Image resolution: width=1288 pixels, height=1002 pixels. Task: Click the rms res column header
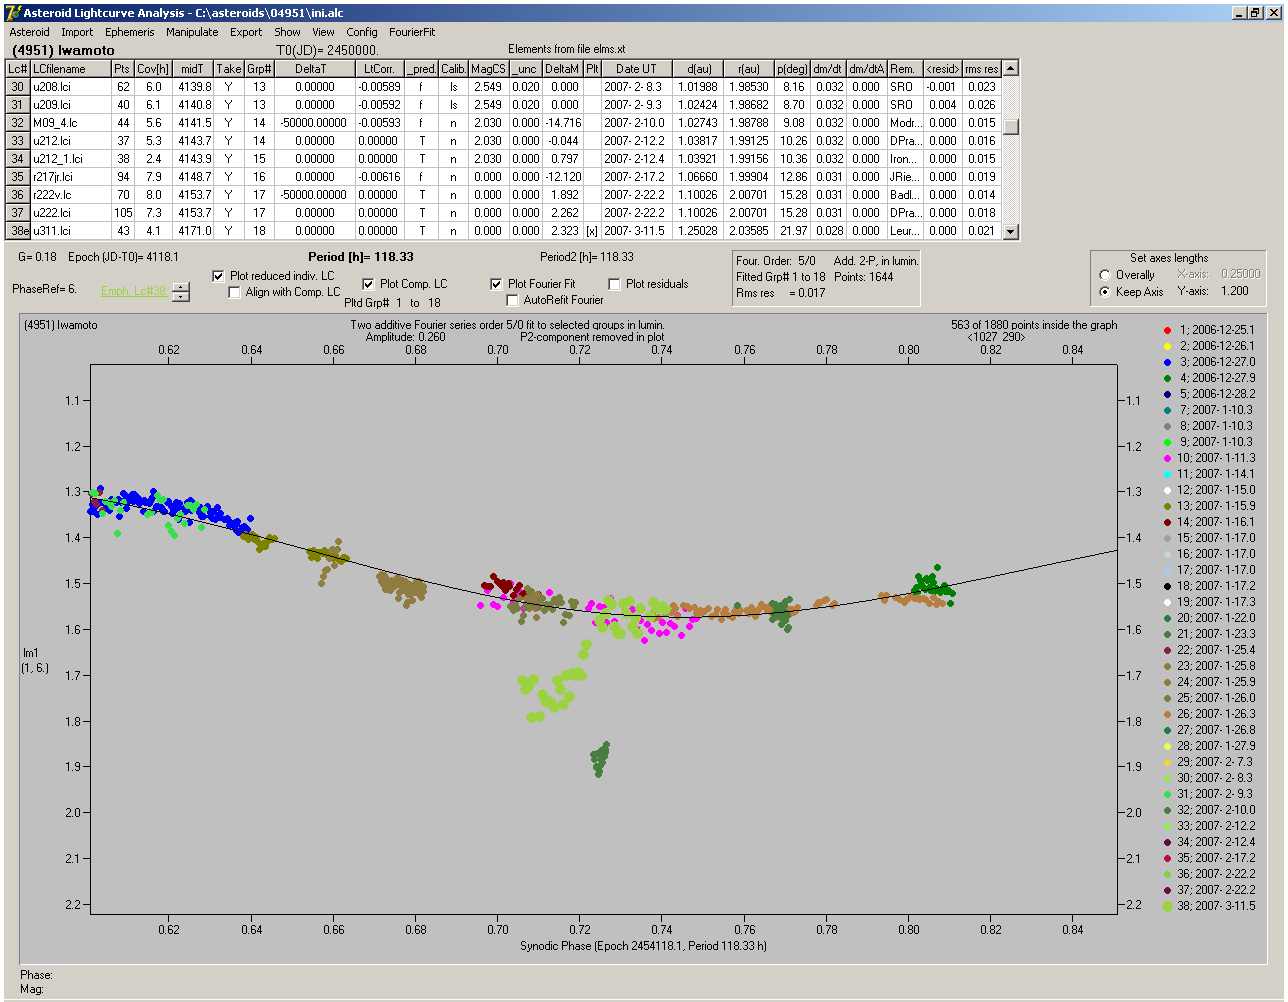[x=982, y=69]
